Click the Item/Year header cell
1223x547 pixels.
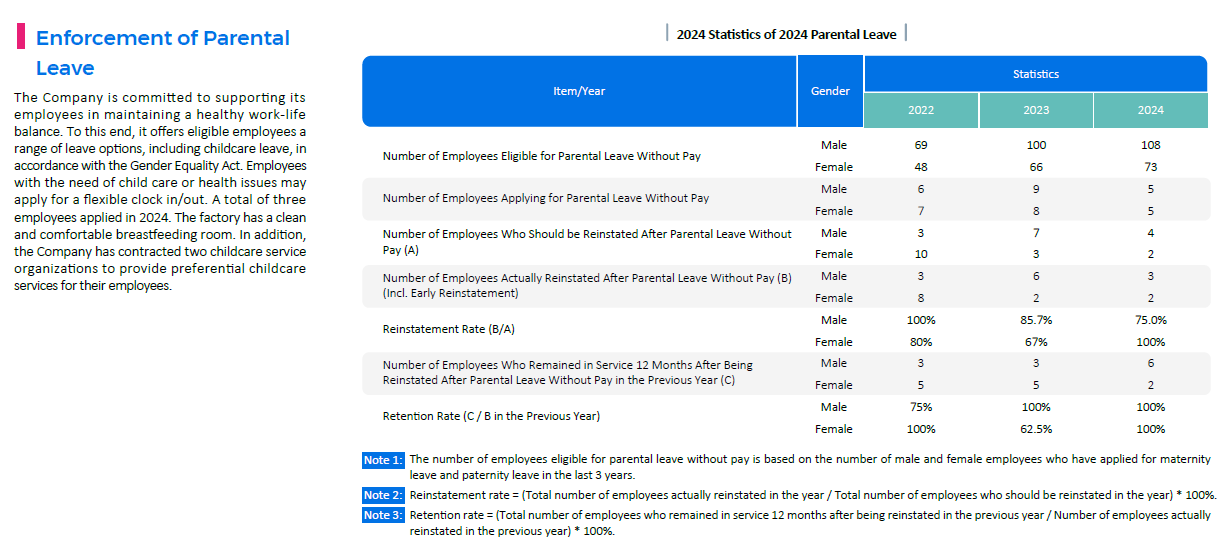click(579, 91)
